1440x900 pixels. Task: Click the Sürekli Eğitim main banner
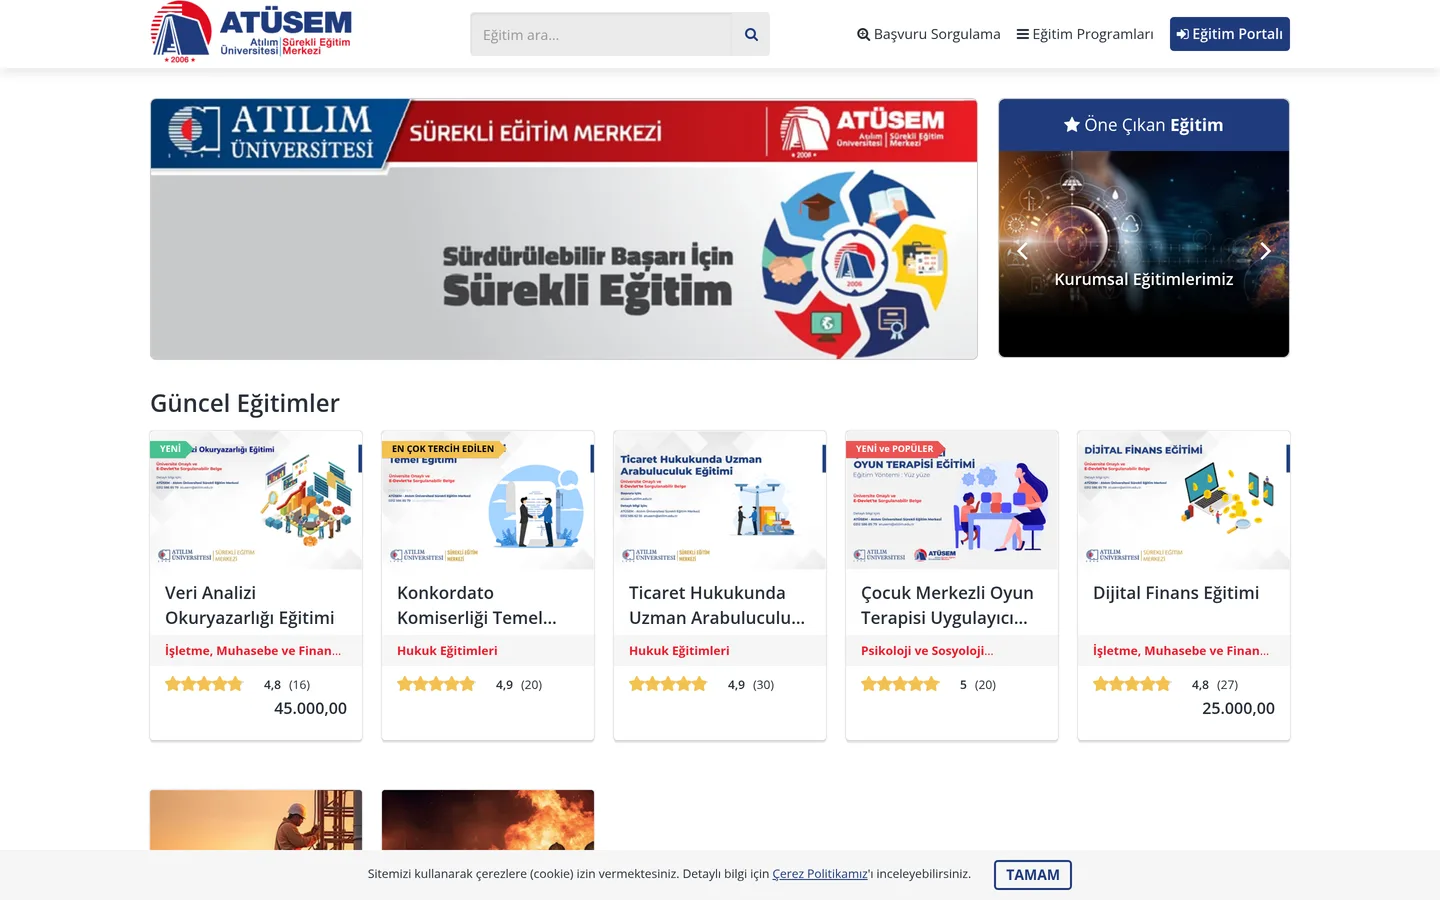[x=564, y=229]
